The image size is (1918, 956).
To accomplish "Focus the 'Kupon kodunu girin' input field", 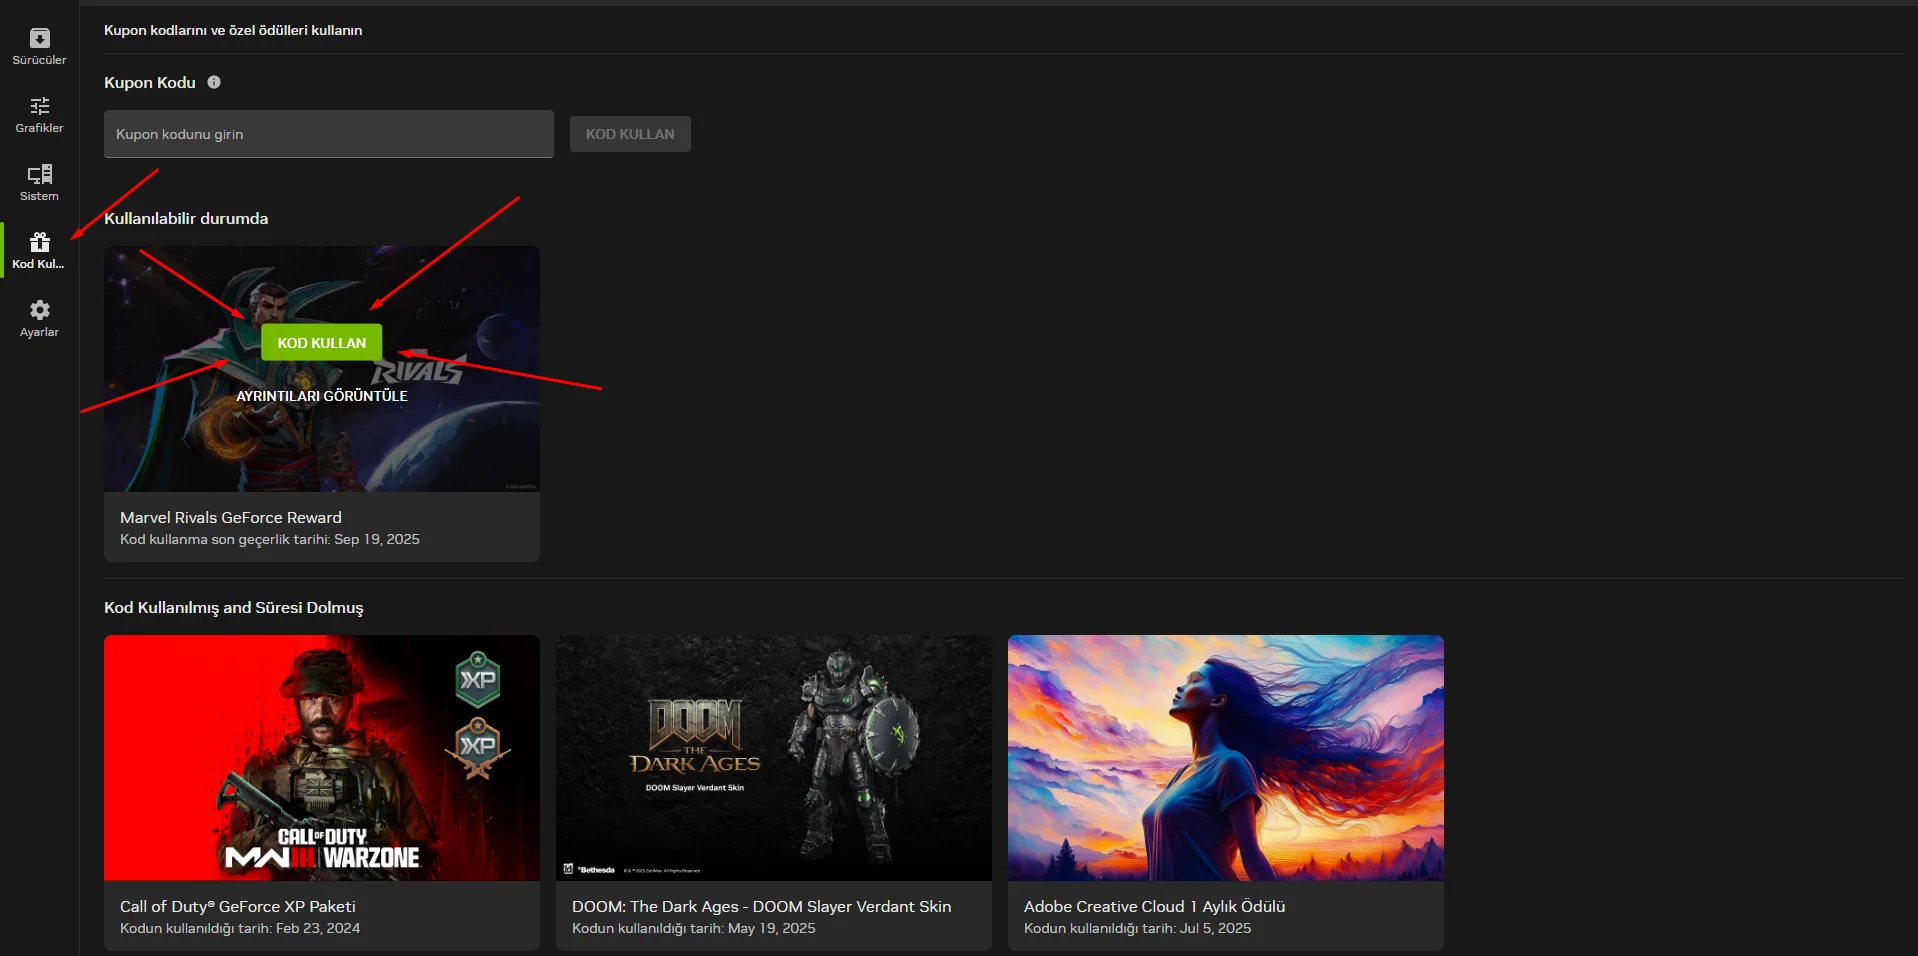I will click(329, 134).
